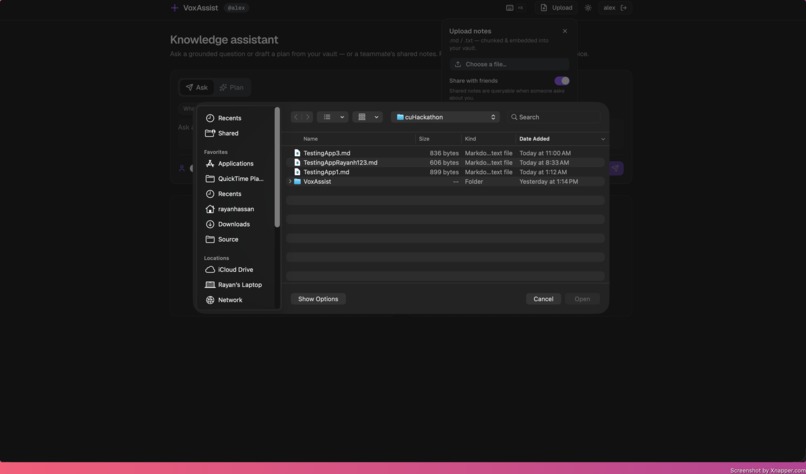The height and width of the screenshot is (474, 806).
Task: Select the TestingApp1.md file icon
Action: click(x=297, y=172)
